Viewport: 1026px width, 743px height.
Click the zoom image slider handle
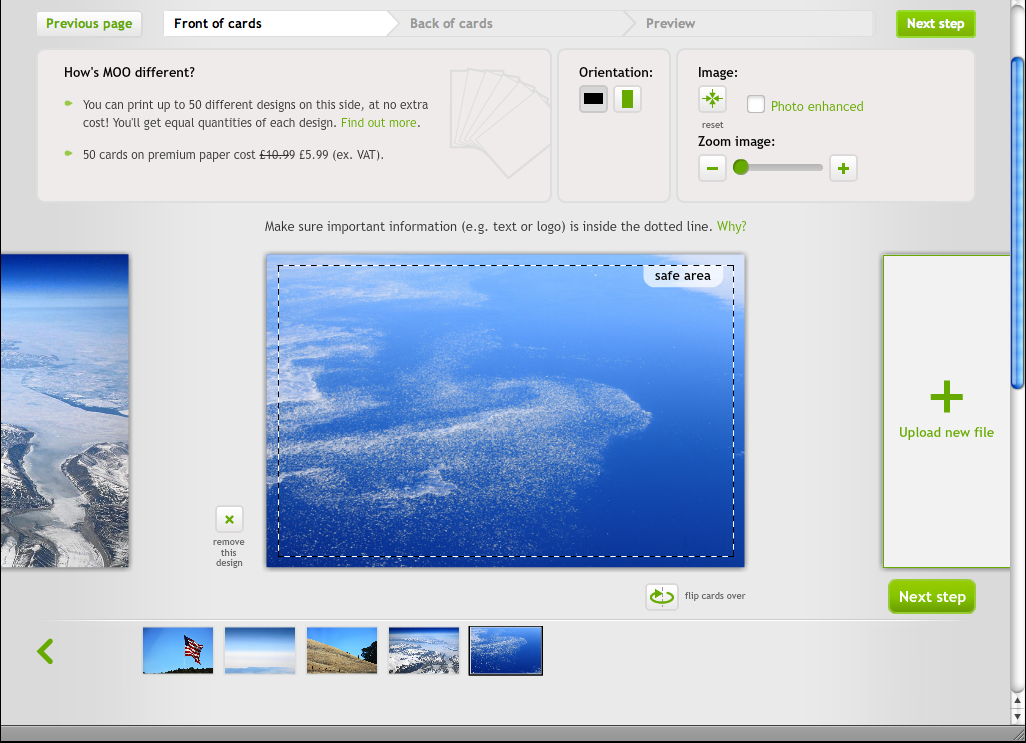[741, 168]
